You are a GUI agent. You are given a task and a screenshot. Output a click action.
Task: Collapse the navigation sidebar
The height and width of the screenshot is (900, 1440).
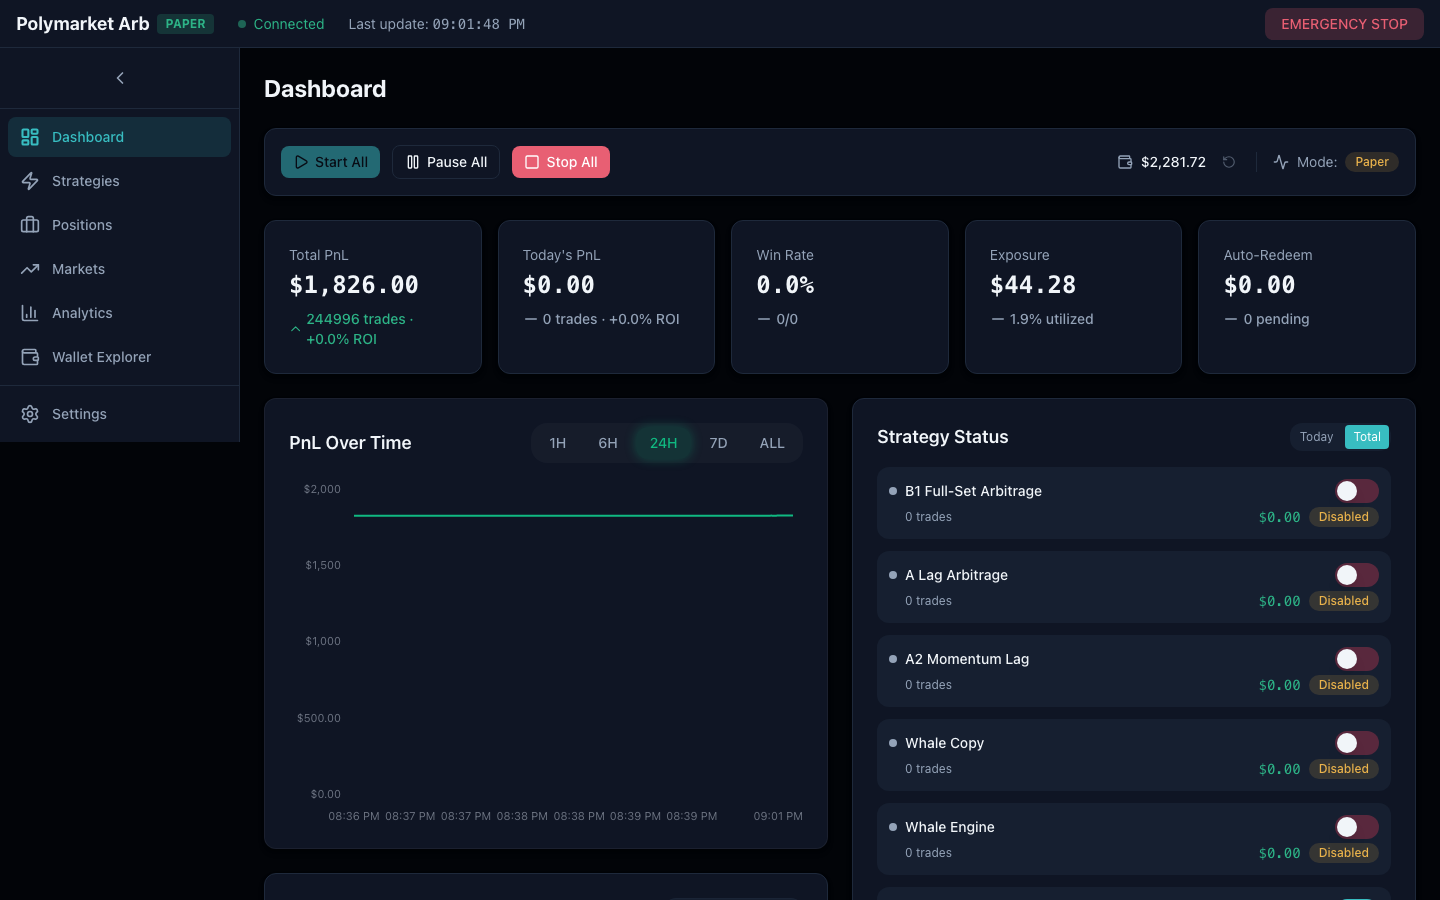pyautogui.click(x=120, y=78)
